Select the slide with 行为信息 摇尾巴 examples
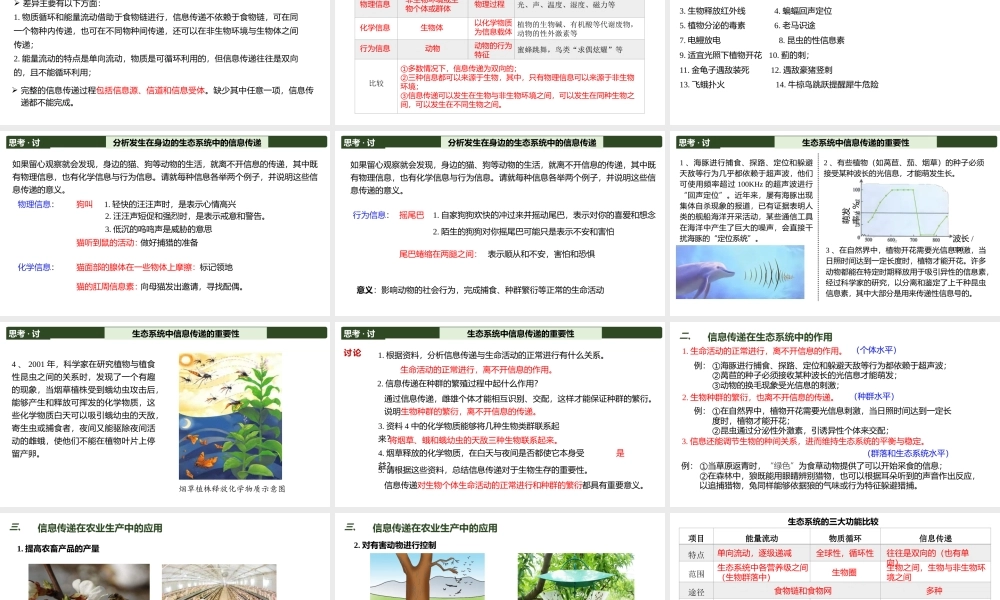This screenshot has width=1000, height=600. 500,221
